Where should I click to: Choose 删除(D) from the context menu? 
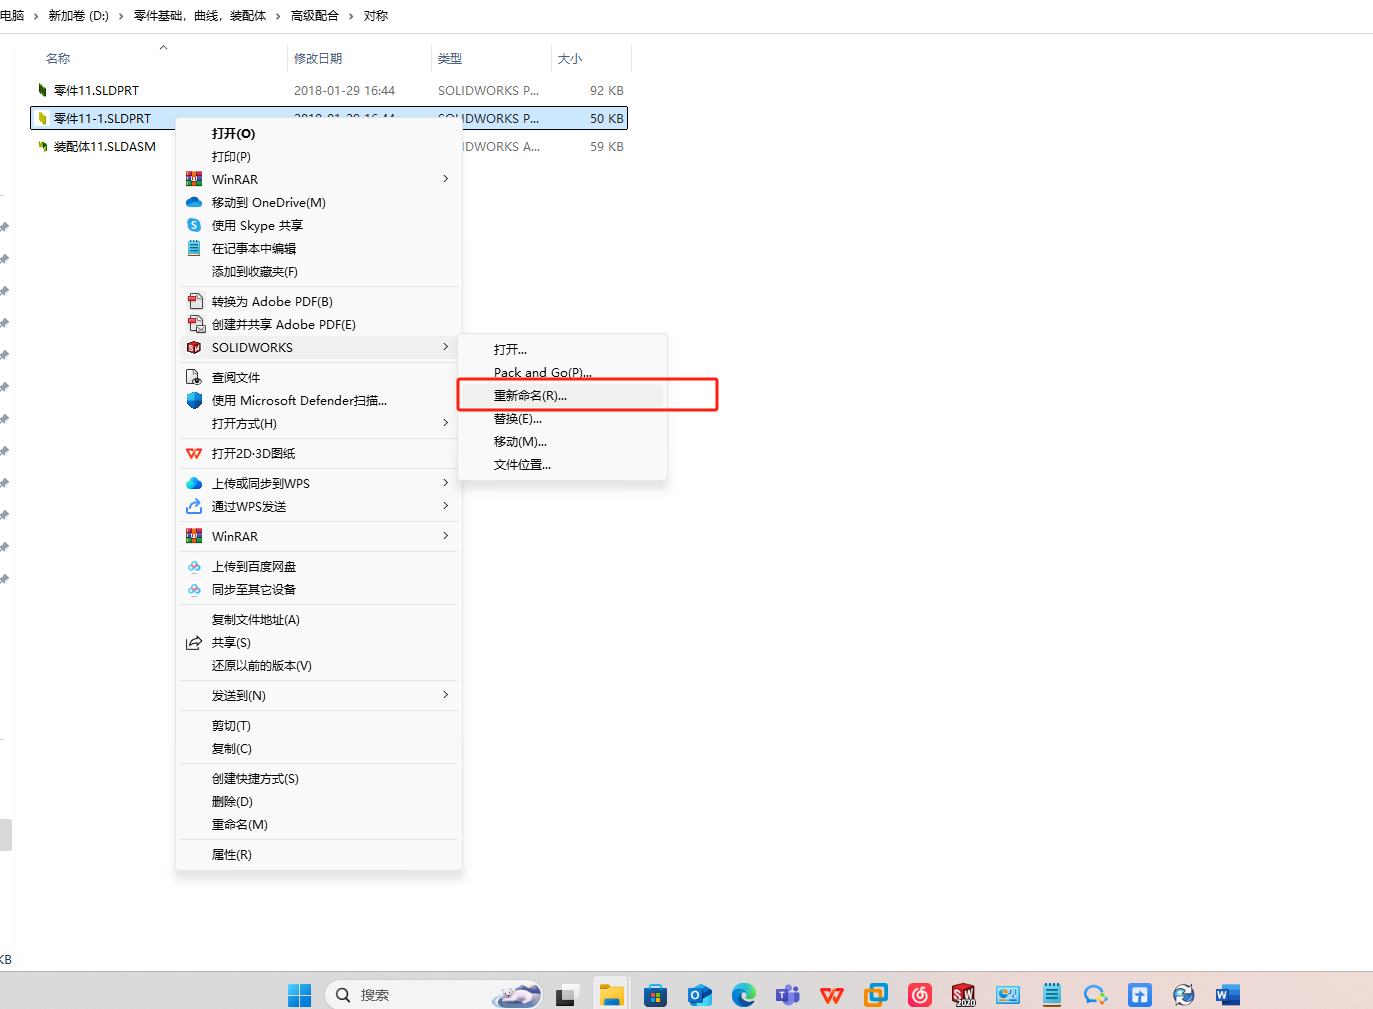pyautogui.click(x=232, y=801)
